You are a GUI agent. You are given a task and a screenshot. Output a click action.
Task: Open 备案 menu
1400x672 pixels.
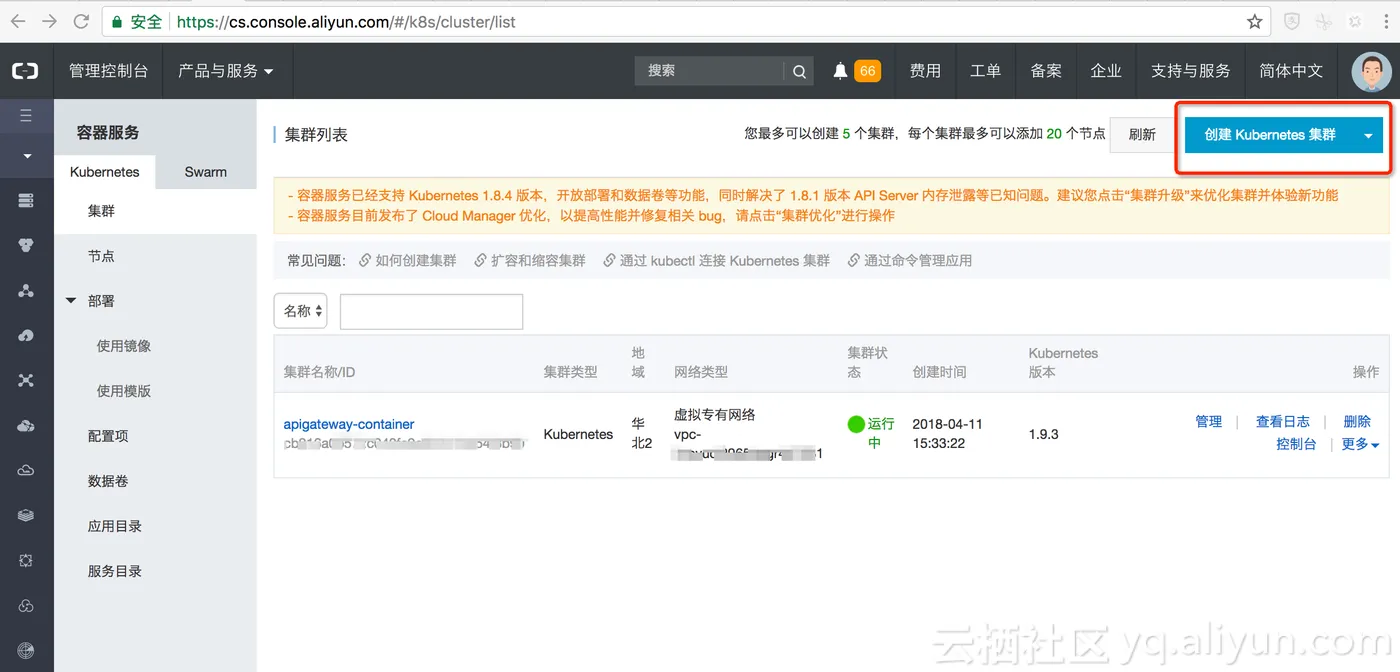tap(1046, 71)
